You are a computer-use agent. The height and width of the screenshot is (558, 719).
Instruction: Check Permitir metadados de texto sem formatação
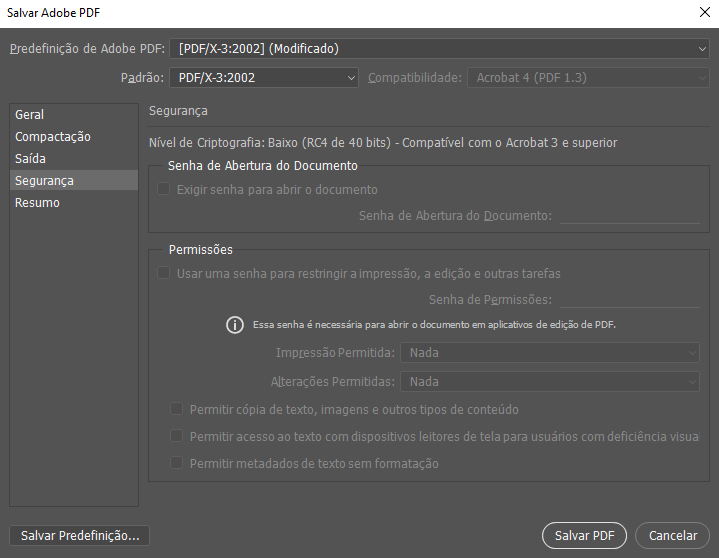[177, 463]
